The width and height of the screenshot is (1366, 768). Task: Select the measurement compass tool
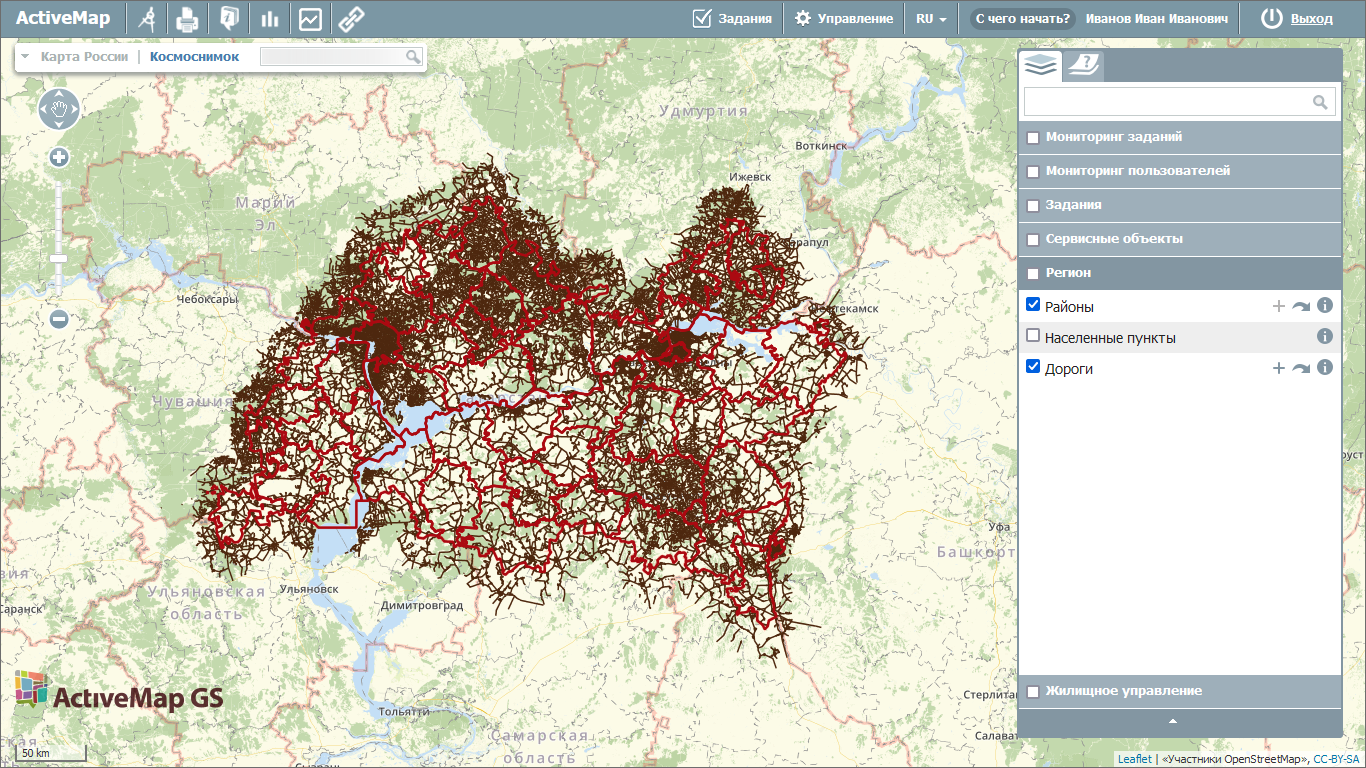click(x=147, y=18)
